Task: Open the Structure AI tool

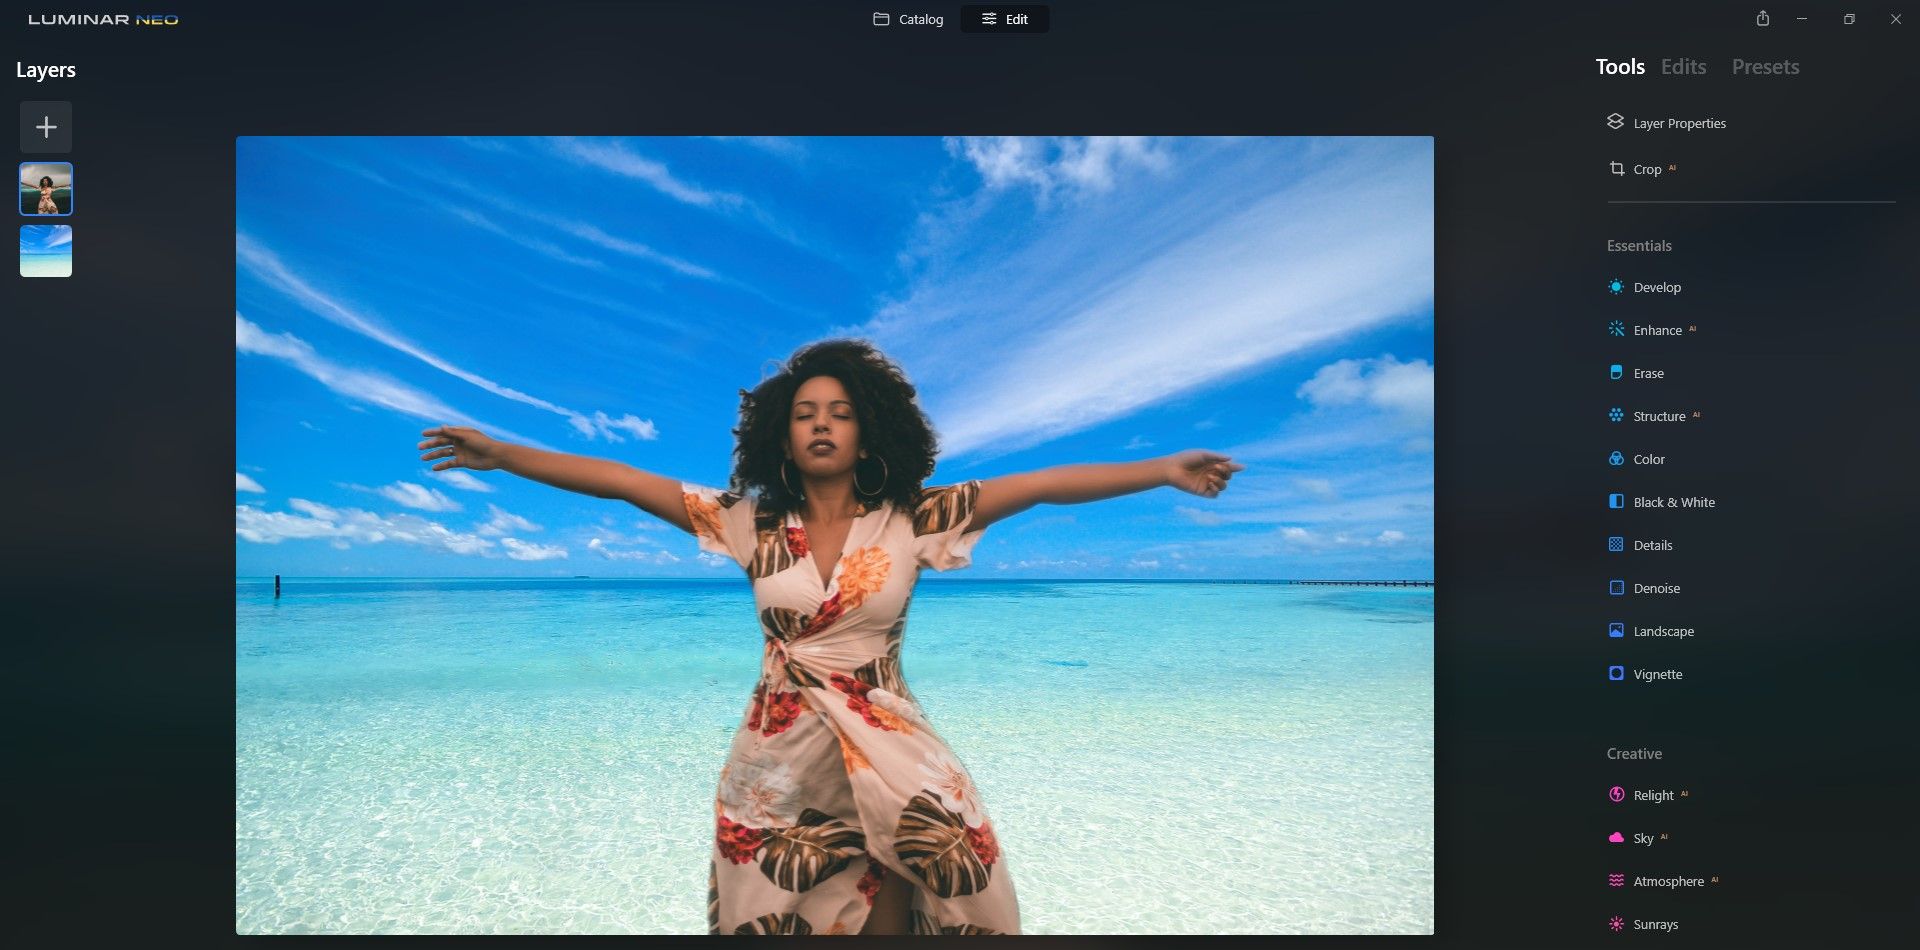Action: pyautogui.click(x=1653, y=416)
